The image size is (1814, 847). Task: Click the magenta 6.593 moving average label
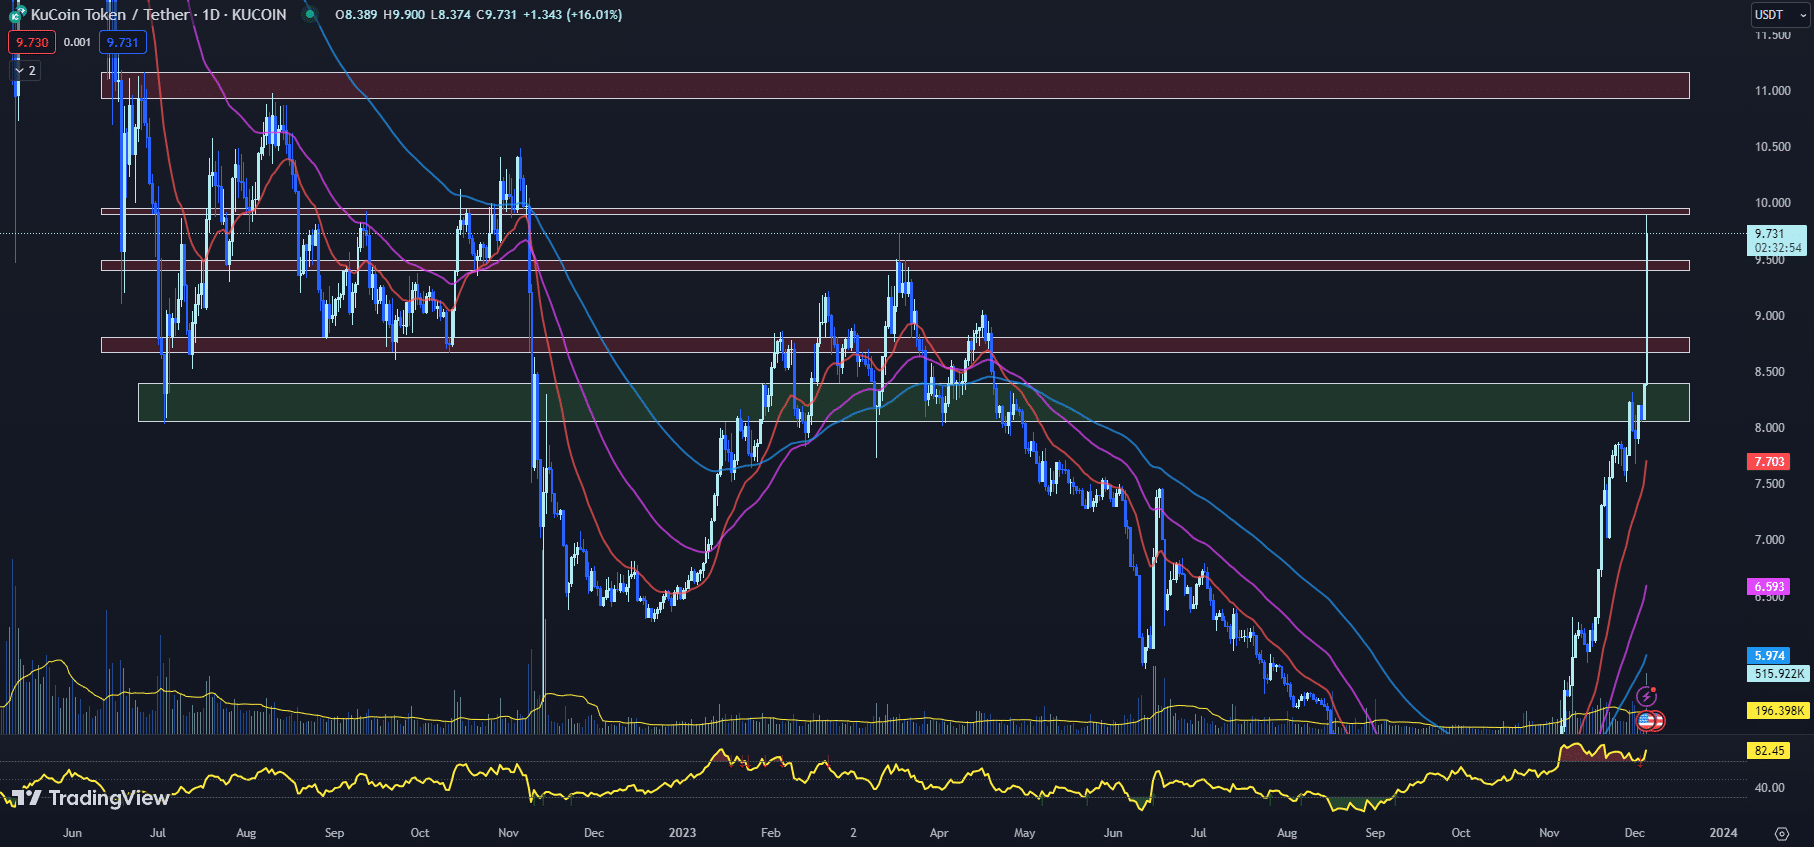[x=1768, y=587]
